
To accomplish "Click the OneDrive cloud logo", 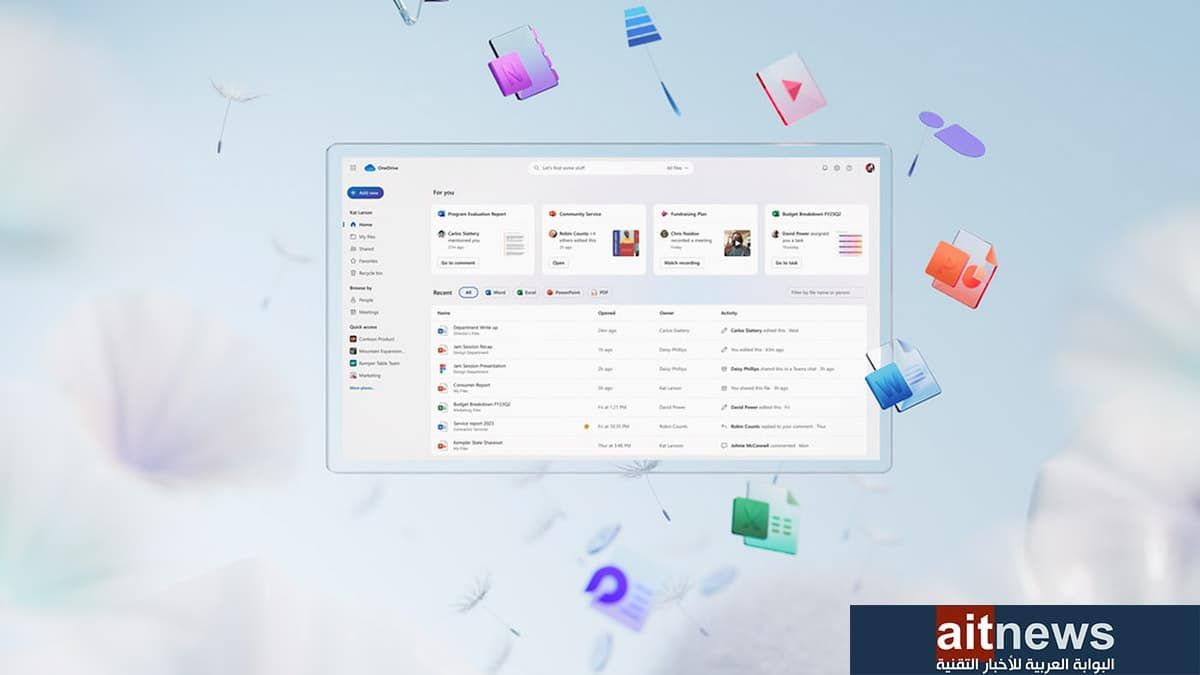I will (x=370, y=168).
